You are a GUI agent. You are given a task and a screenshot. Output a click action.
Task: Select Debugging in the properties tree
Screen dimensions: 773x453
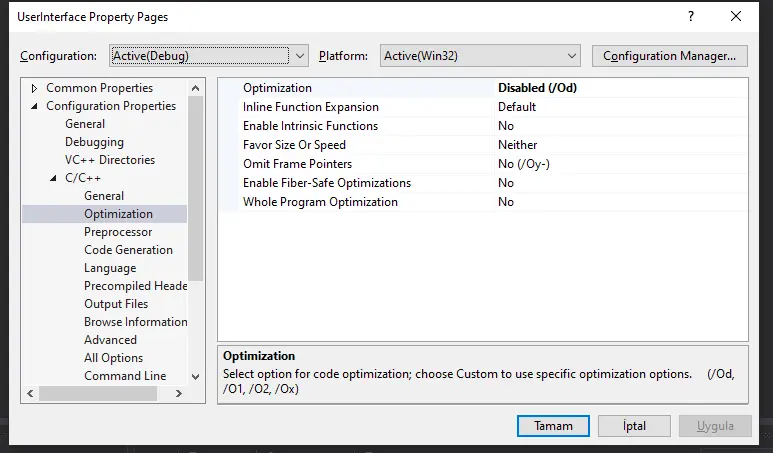point(94,142)
